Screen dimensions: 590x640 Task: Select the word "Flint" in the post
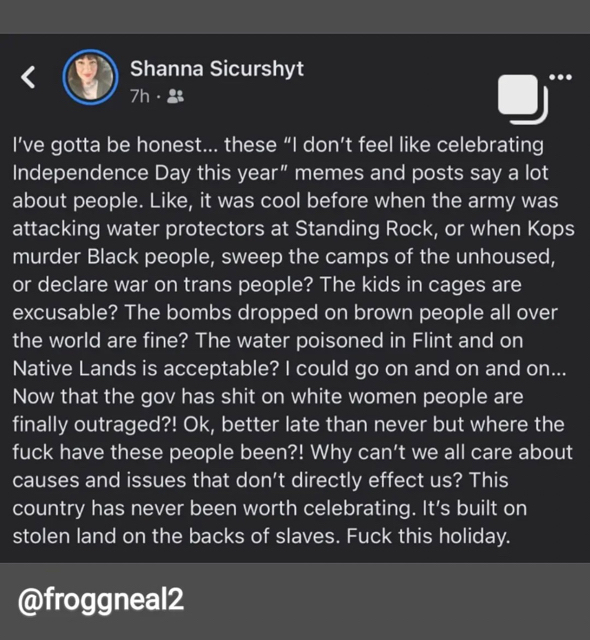(432, 340)
